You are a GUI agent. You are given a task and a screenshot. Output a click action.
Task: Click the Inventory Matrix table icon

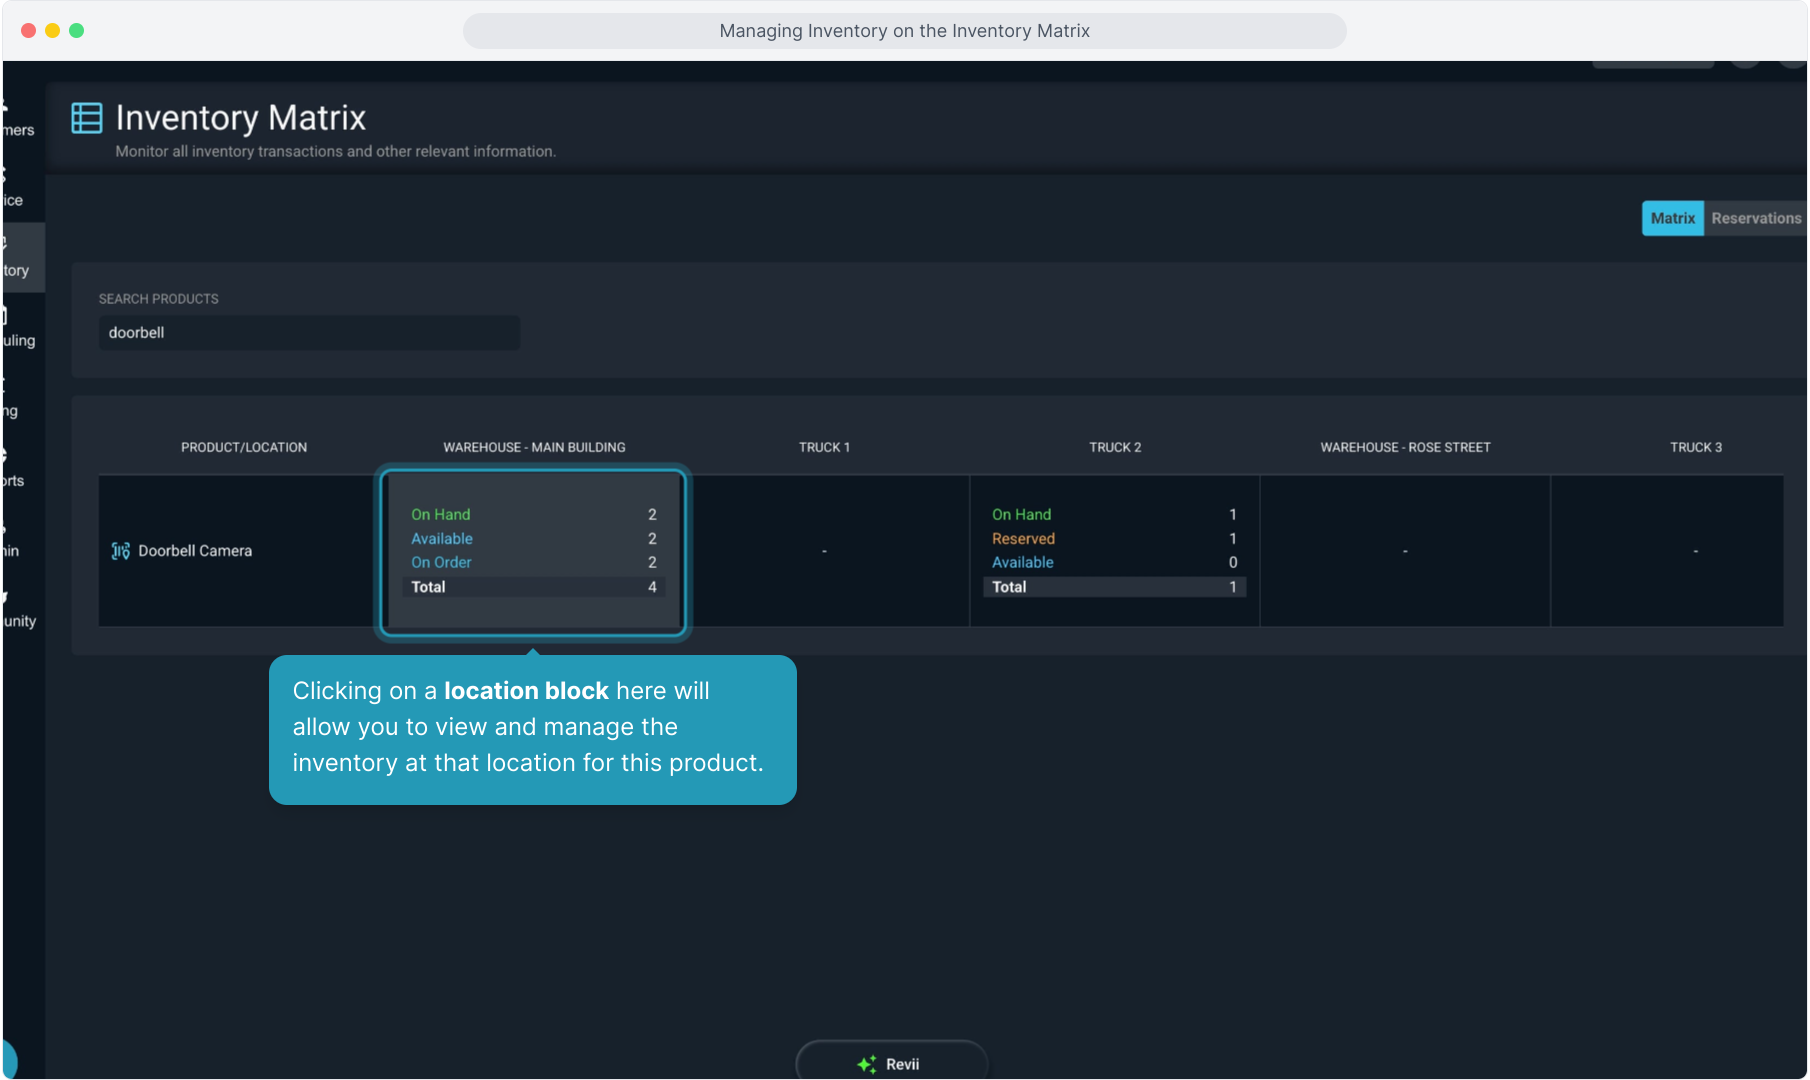[87, 118]
